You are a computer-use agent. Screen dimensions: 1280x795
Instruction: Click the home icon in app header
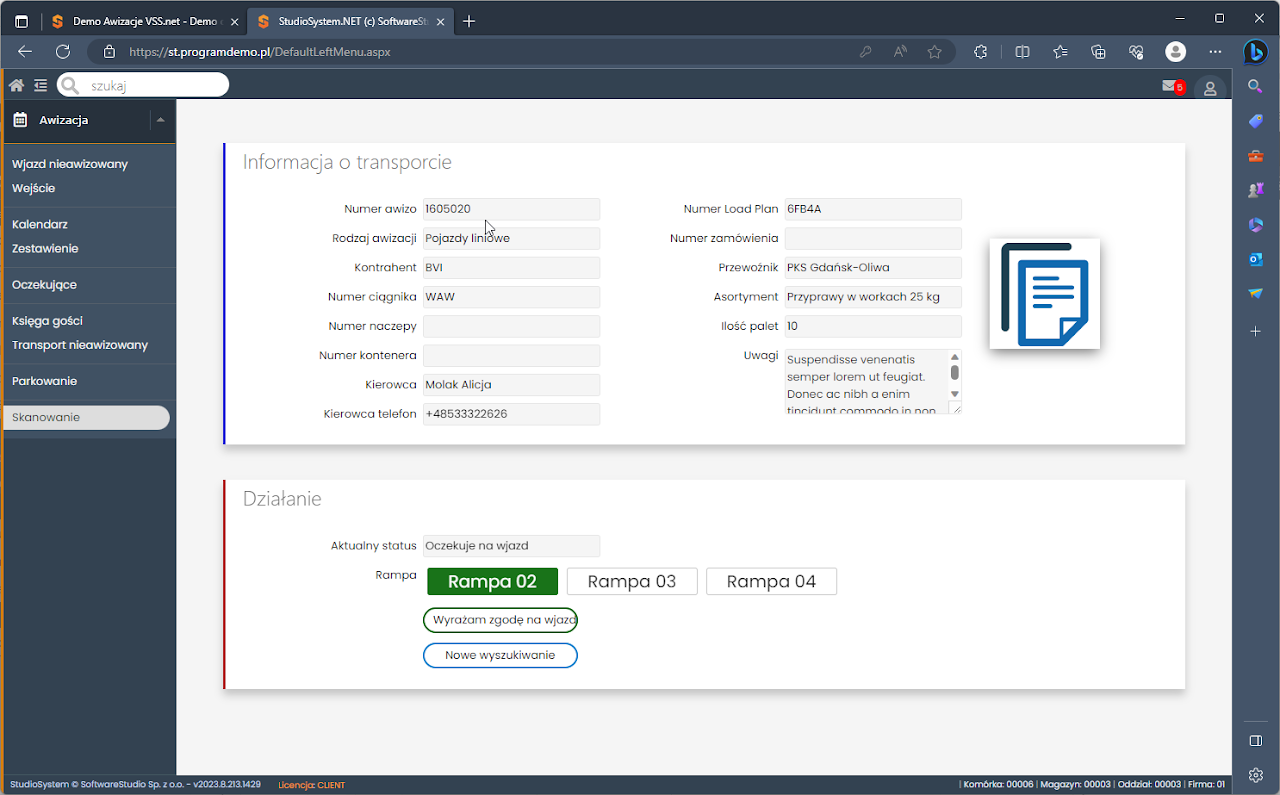click(x=16, y=86)
